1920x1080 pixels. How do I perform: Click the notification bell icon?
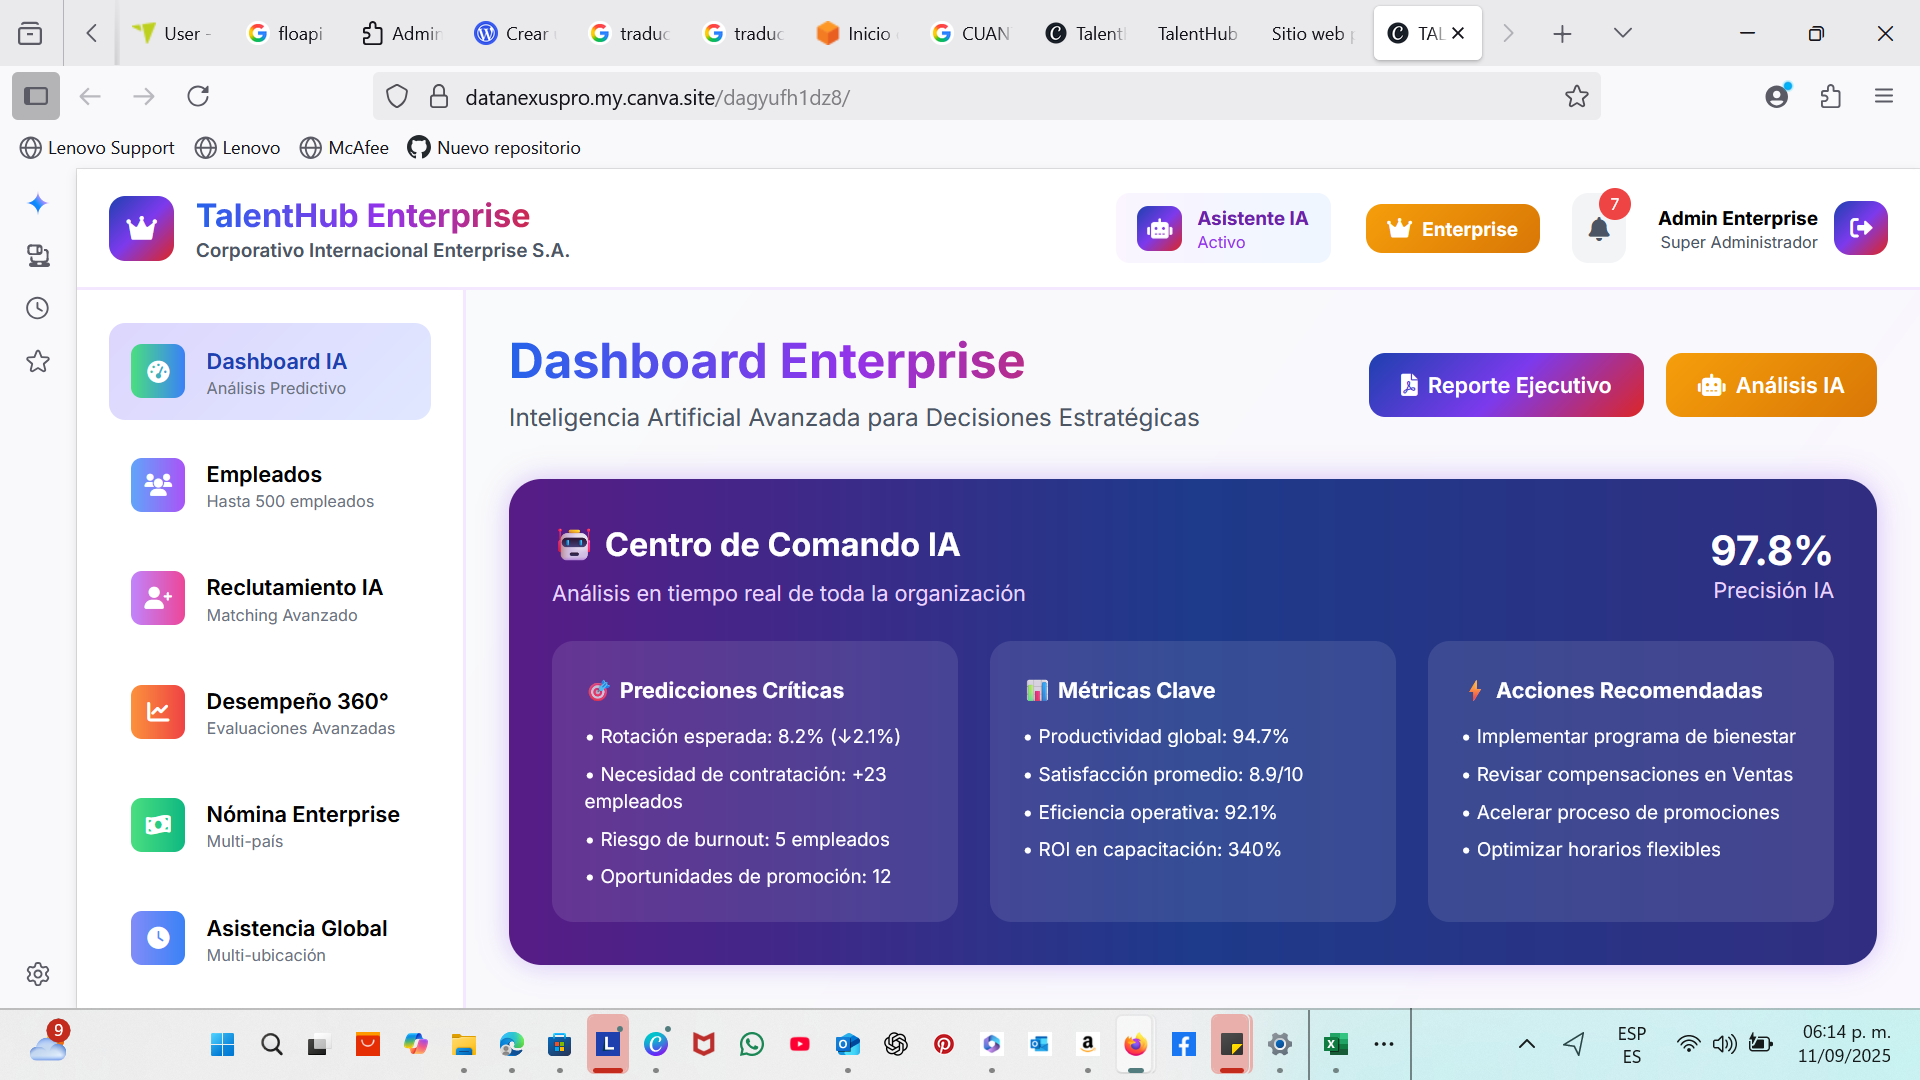click(1598, 230)
